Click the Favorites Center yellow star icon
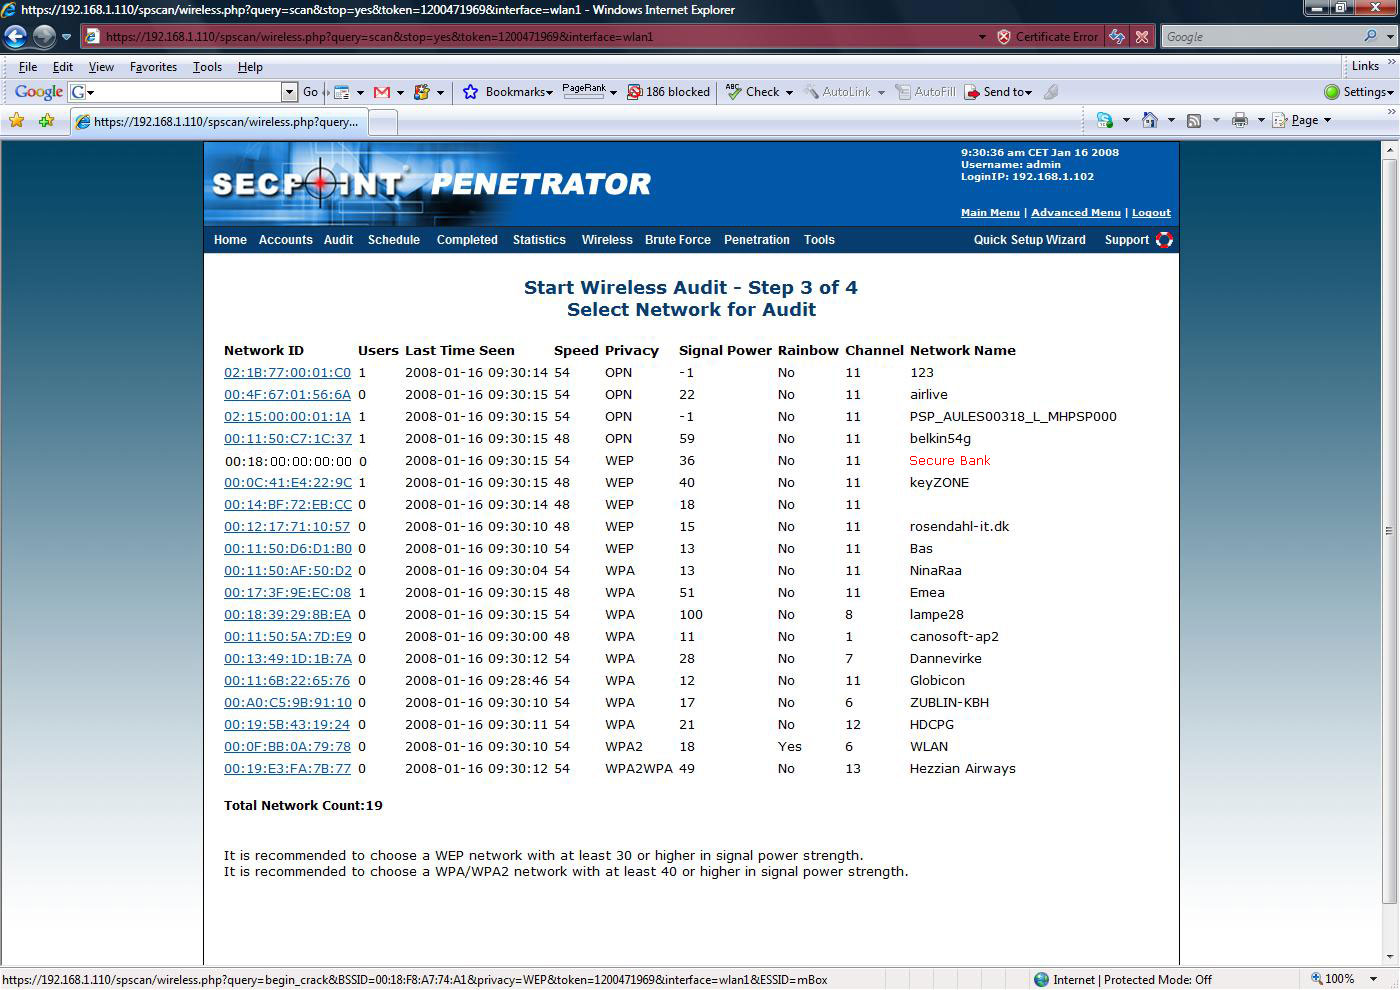Viewport: 1400px width, 990px height. tap(17, 121)
